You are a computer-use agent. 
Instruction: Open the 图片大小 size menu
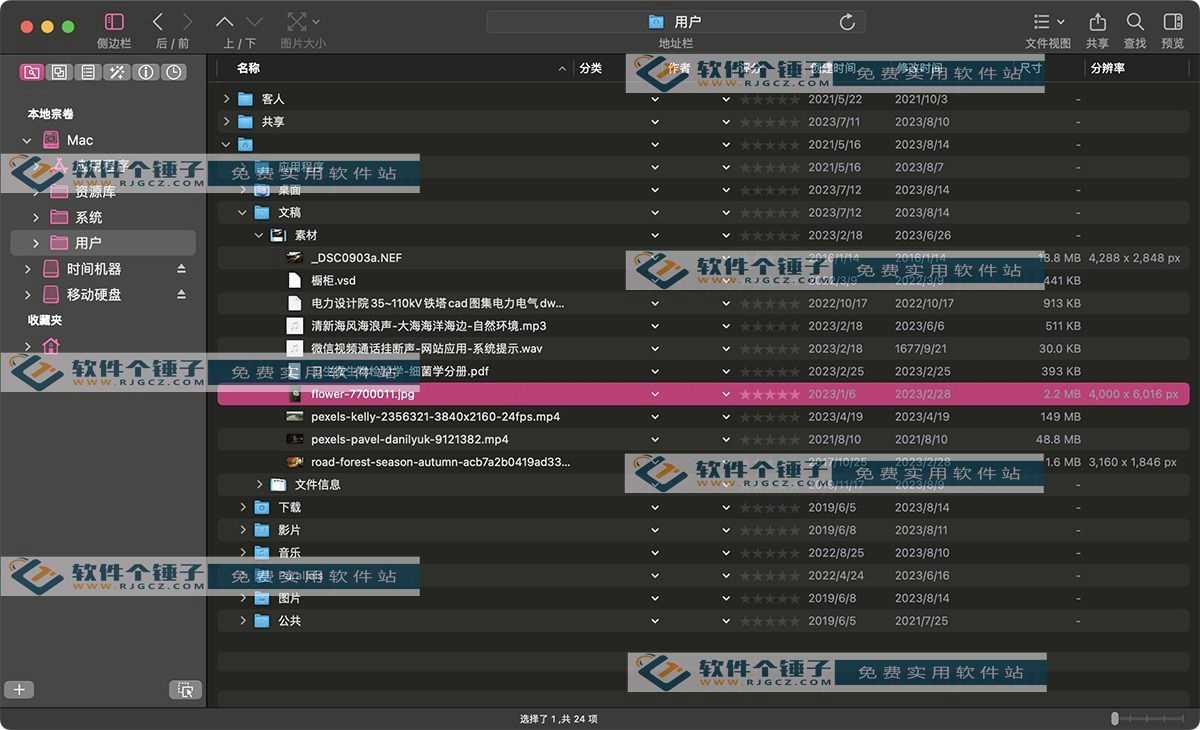(x=303, y=22)
